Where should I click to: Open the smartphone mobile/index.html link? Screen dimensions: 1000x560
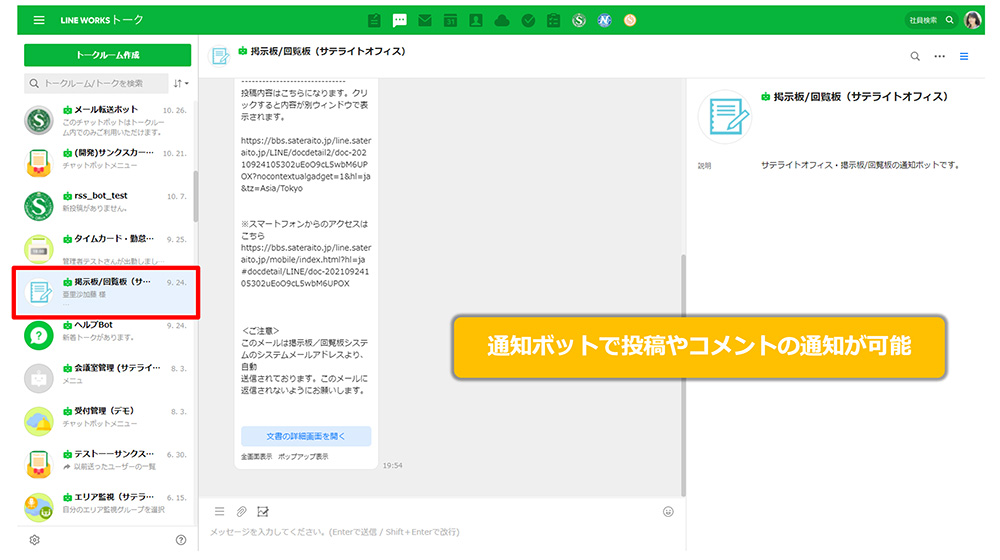pyautogui.click(x=305, y=265)
